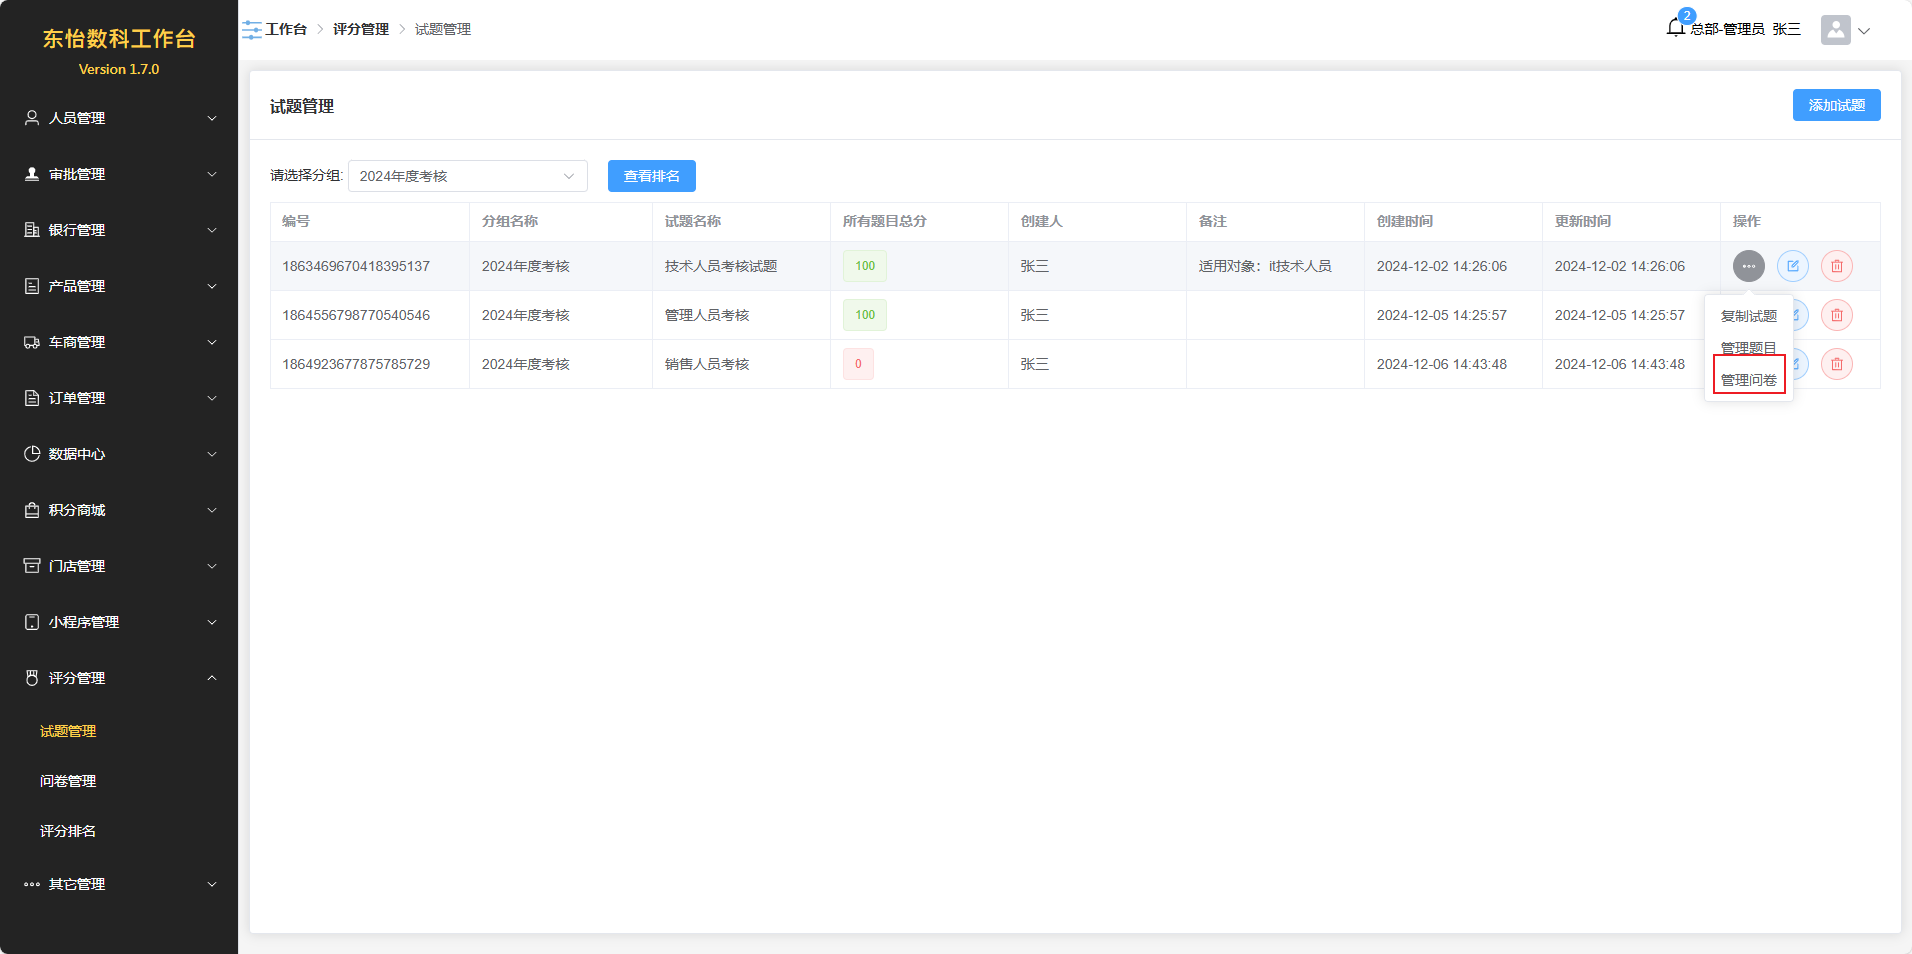This screenshot has width=1912, height=954.
Task: Click the more options button in first row
Action: [x=1748, y=266]
